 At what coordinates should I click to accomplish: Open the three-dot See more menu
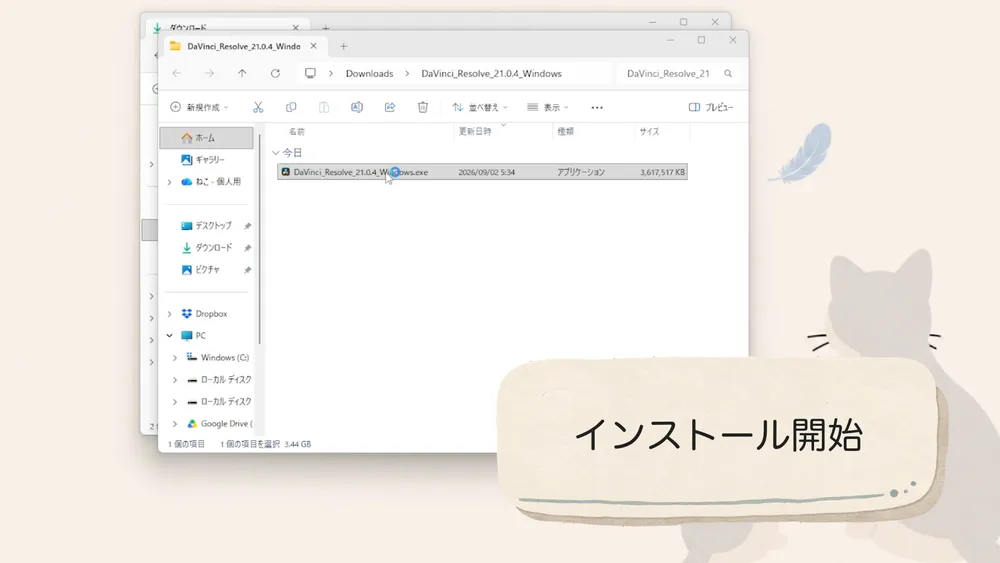click(597, 108)
